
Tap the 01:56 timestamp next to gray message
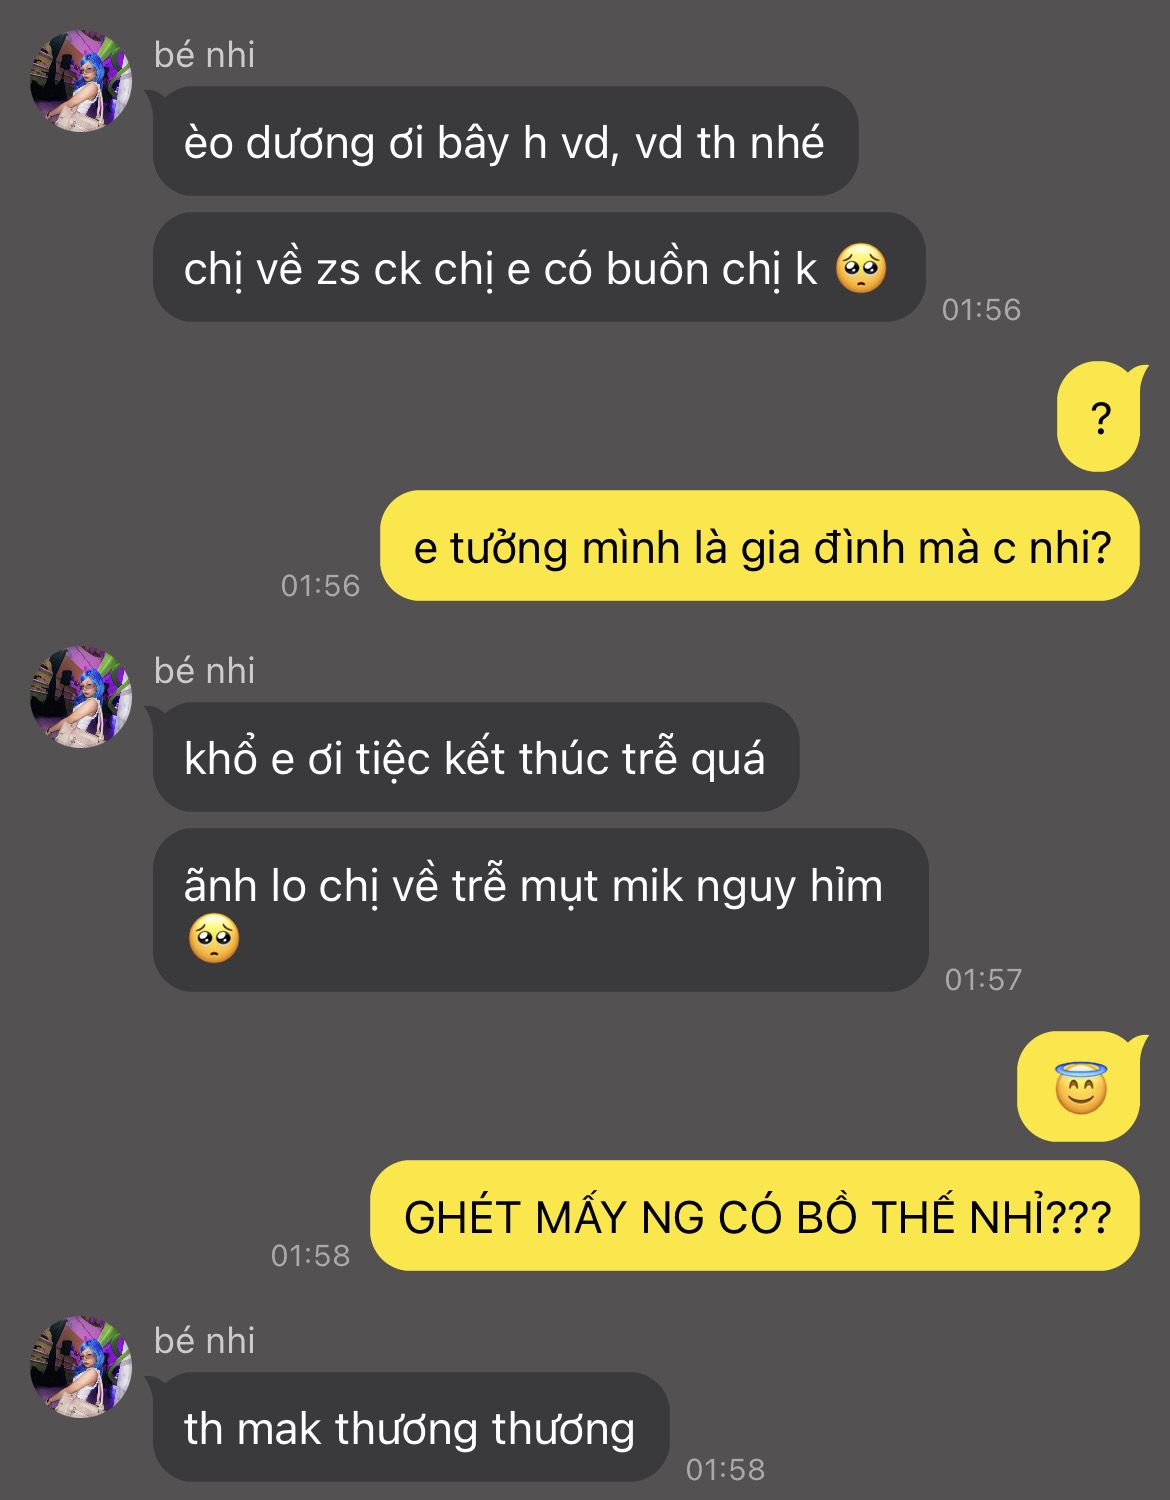click(981, 309)
